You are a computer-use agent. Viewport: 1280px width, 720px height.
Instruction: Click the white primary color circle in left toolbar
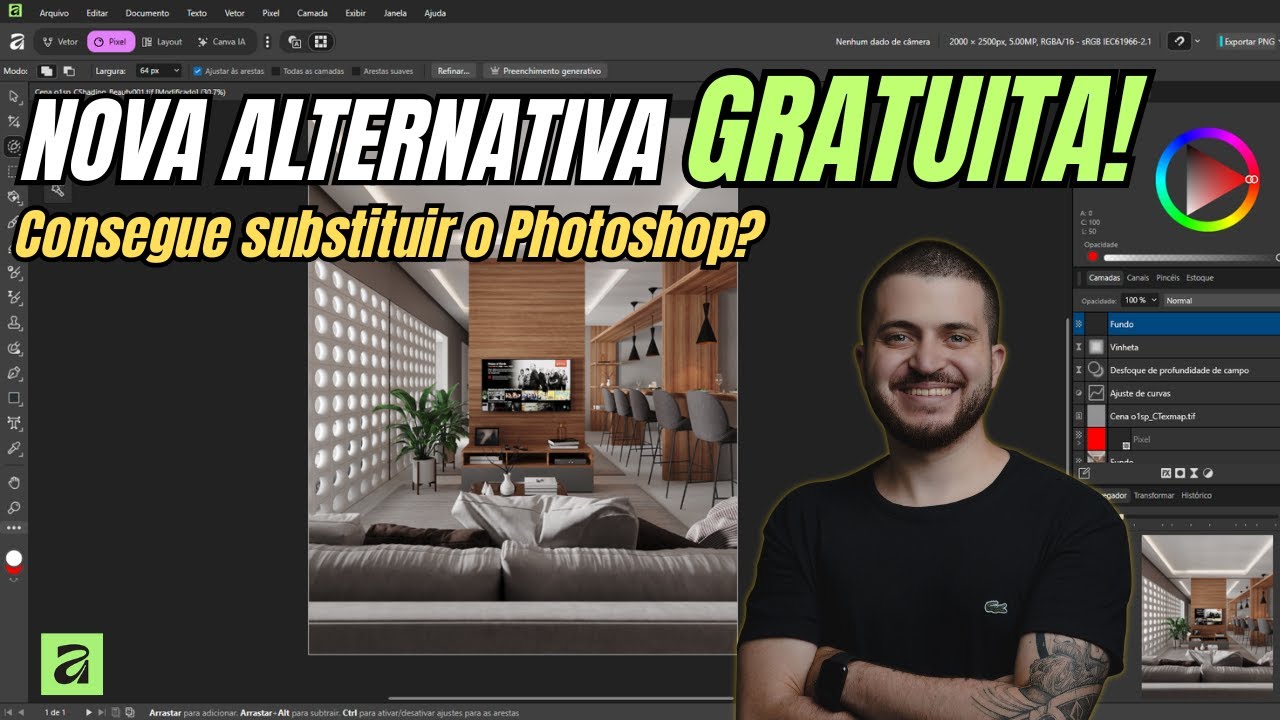point(14,558)
